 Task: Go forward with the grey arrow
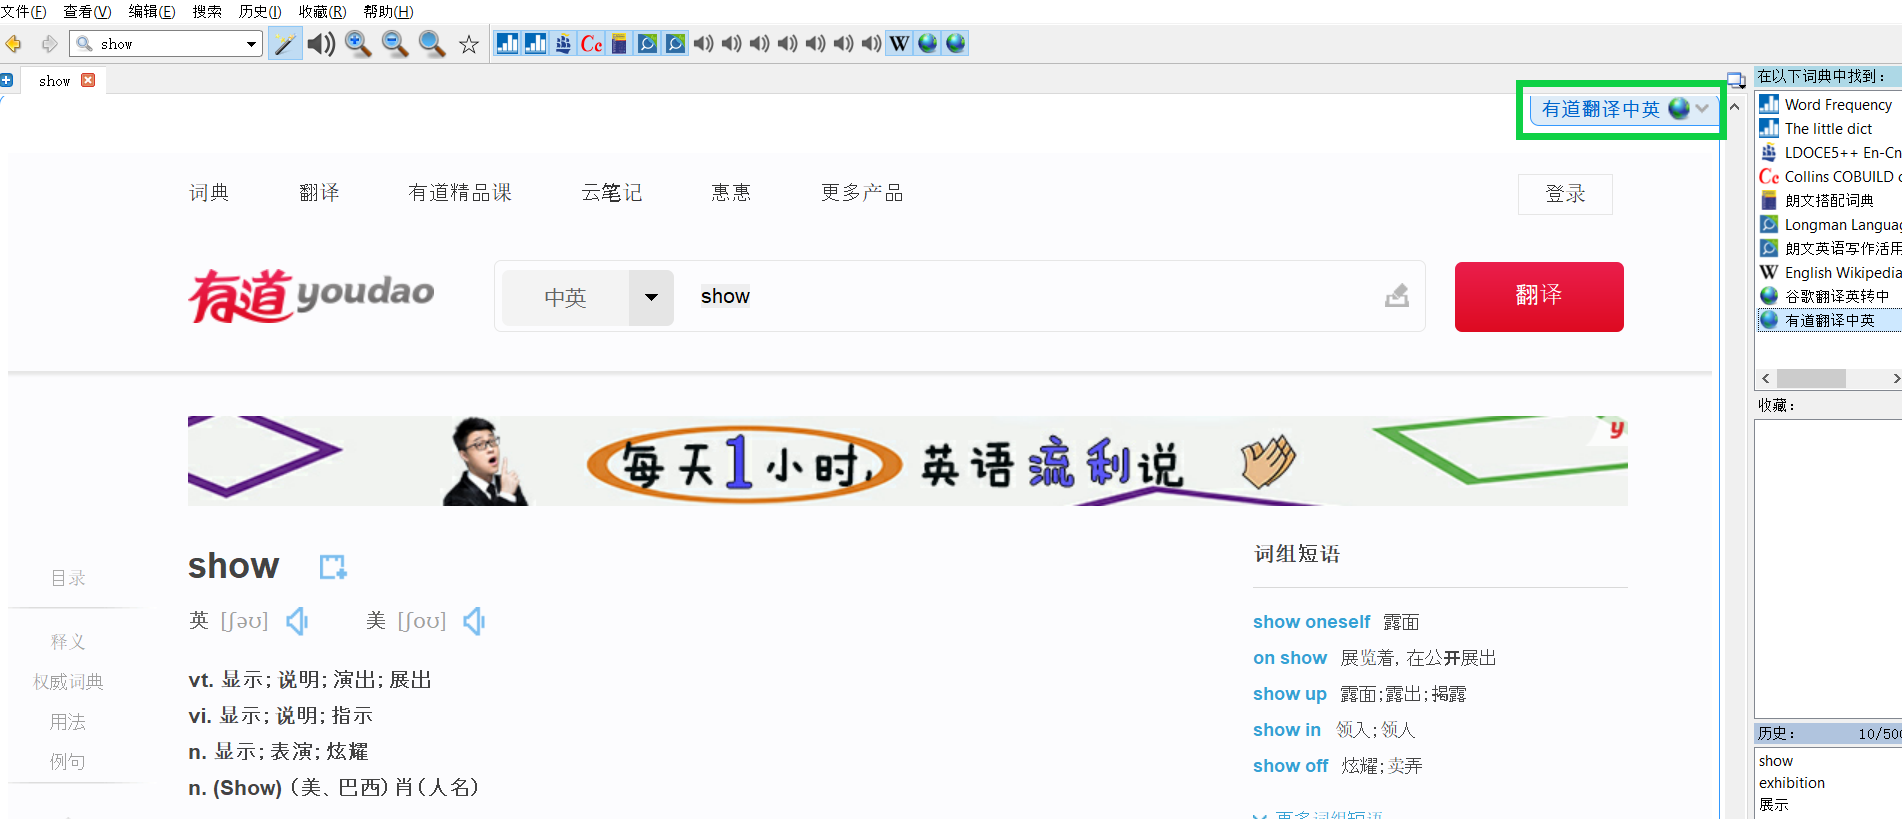[49, 44]
